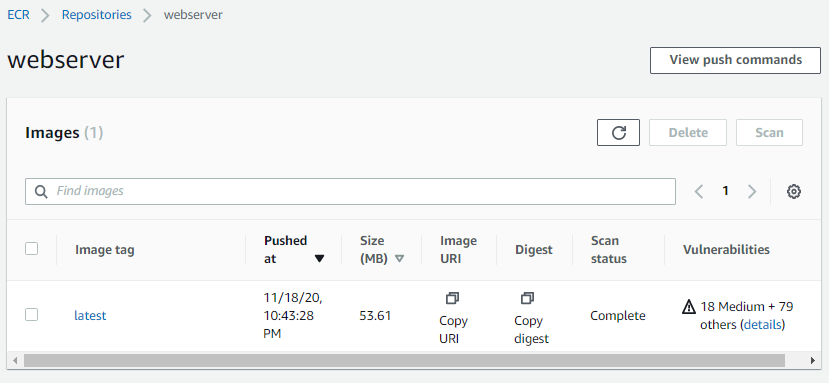
Task: Focus the Find images search field
Action: coord(350,192)
